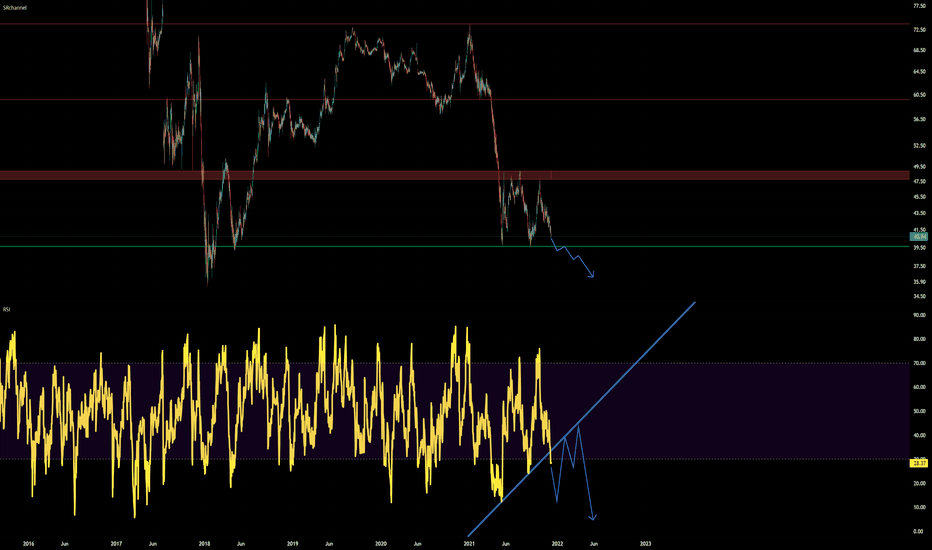Image resolution: width=932 pixels, height=550 pixels.
Task: Click the 49.50 price axis label
Action: pyautogui.click(x=919, y=167)
